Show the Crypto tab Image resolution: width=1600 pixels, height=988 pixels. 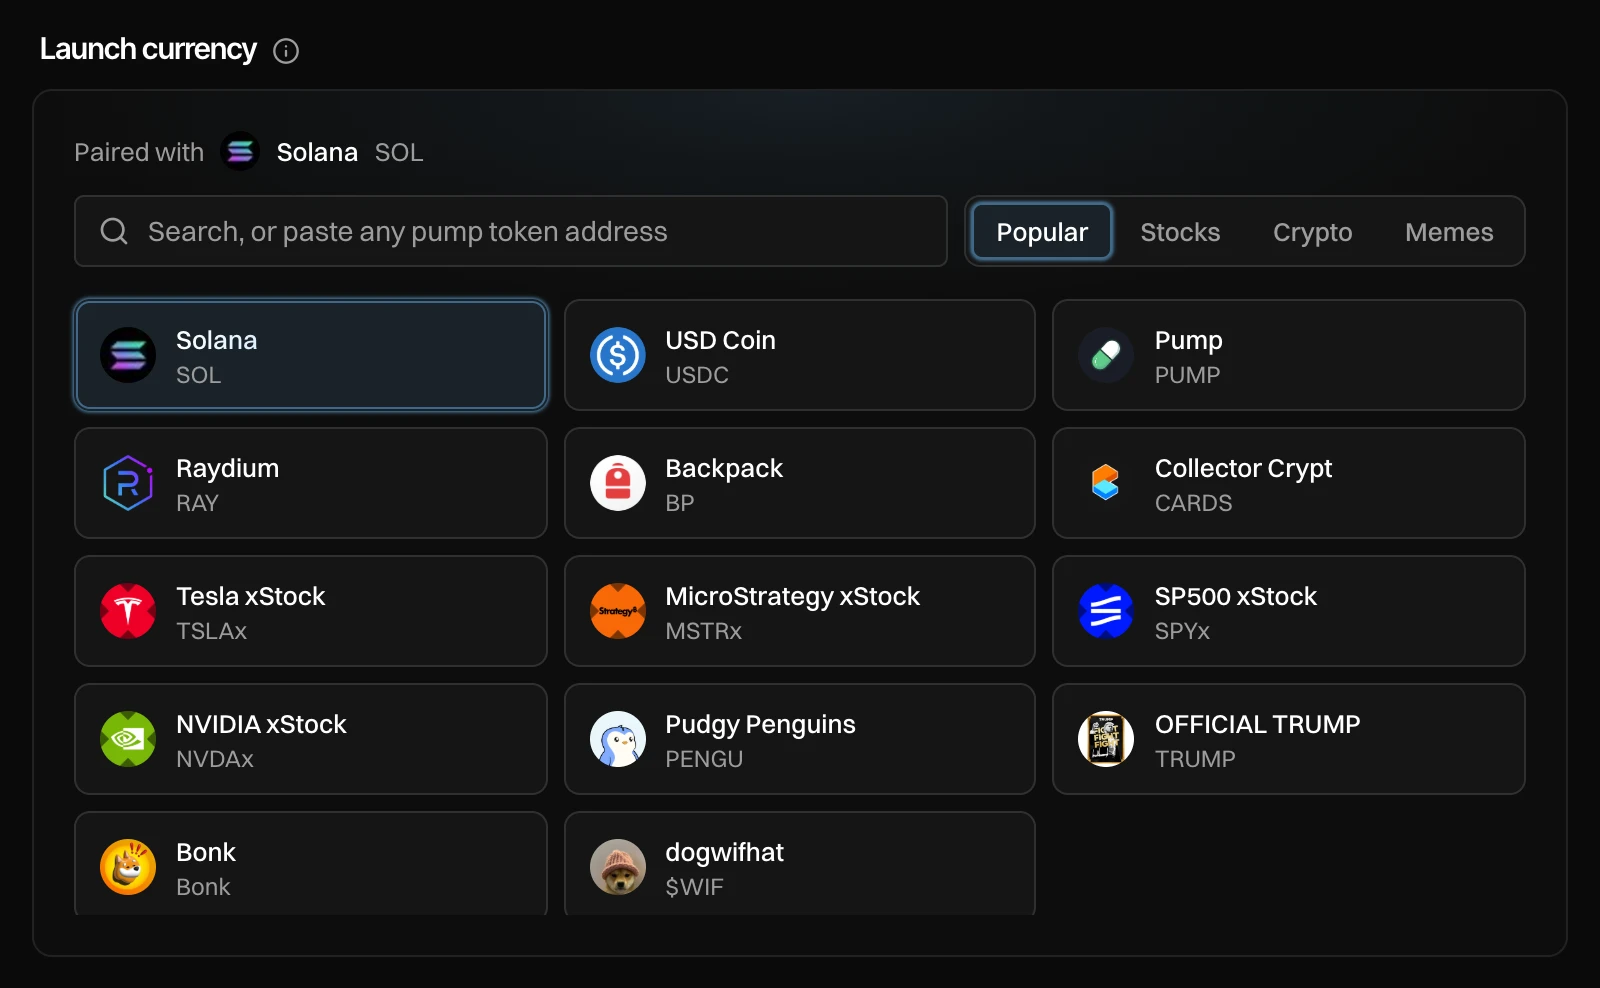coord(1312,231)
